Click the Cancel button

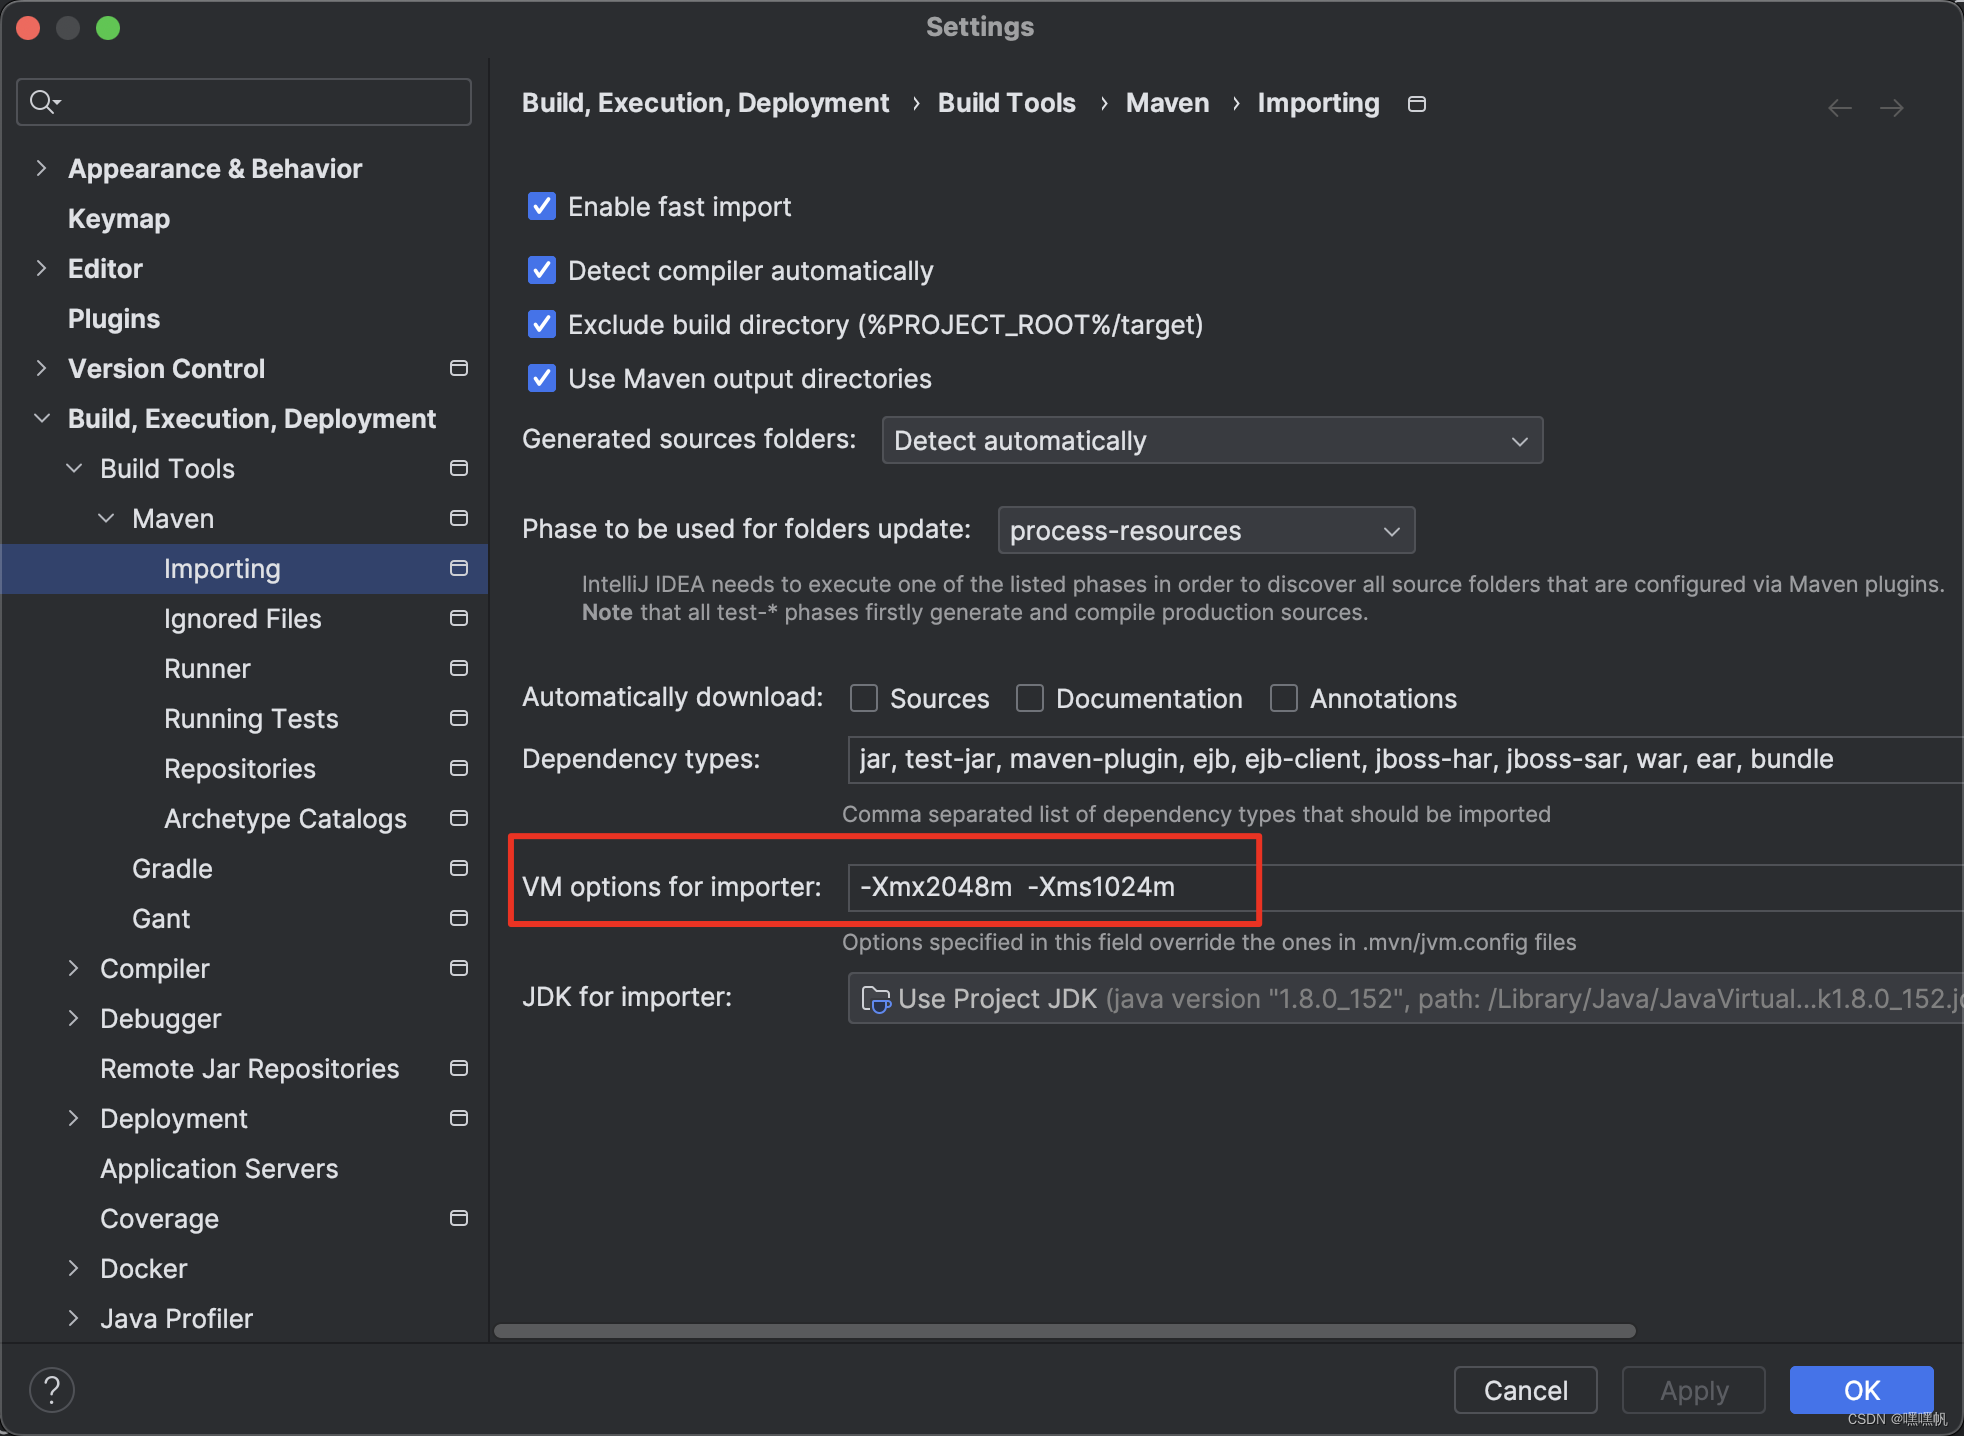click(x=1525, y=1390)
